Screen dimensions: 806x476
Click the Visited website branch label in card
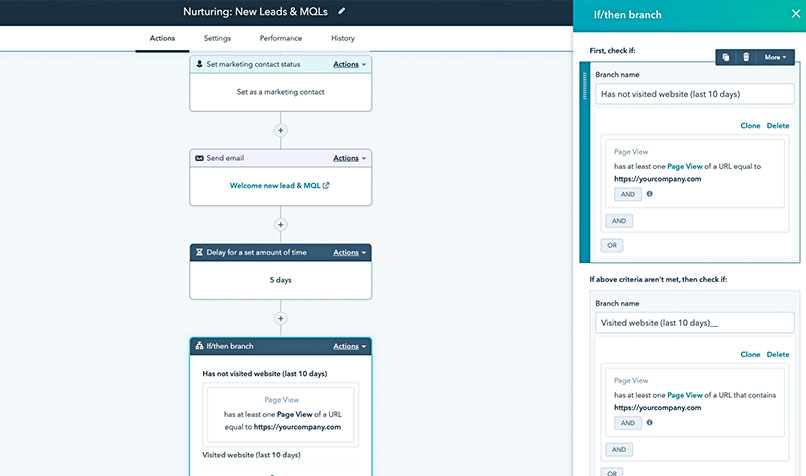point(251,455)
